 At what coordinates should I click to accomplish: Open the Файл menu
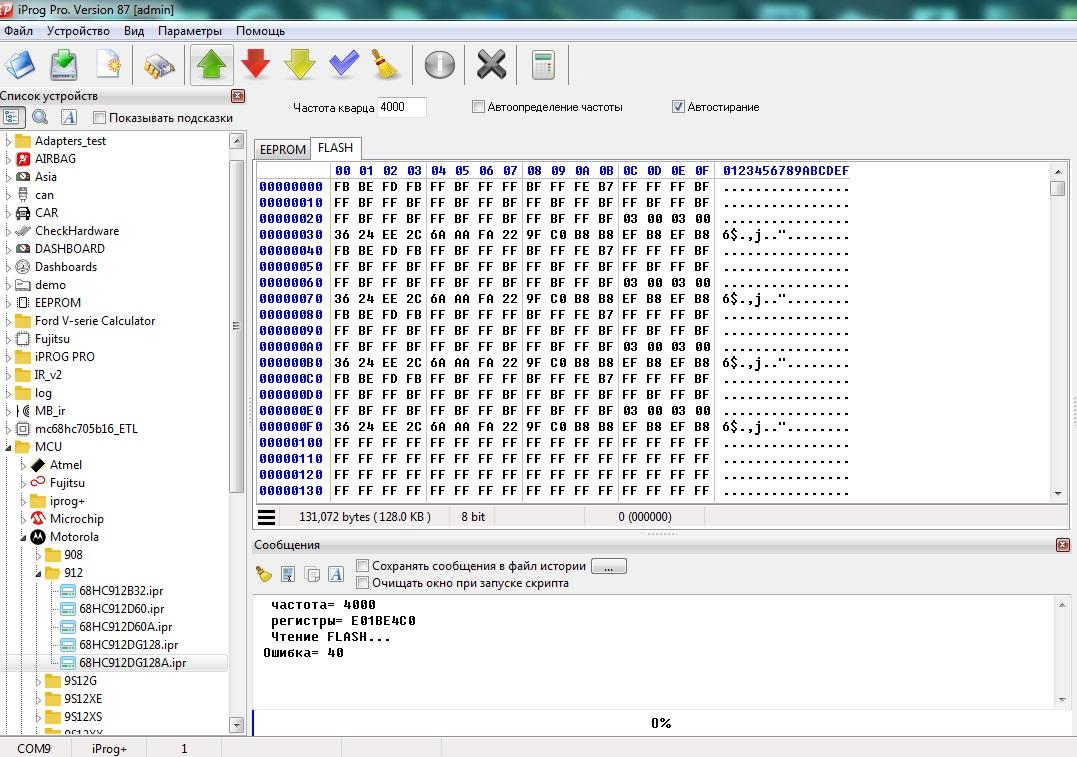click(x=19, y=31)
